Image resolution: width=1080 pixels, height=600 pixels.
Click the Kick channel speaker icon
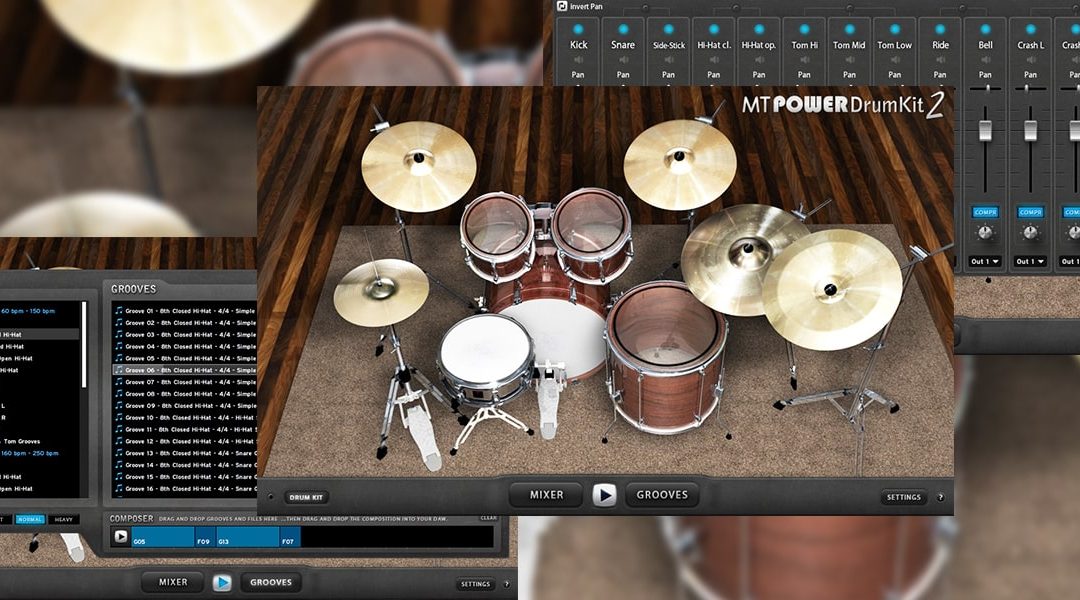click(579, 60)
